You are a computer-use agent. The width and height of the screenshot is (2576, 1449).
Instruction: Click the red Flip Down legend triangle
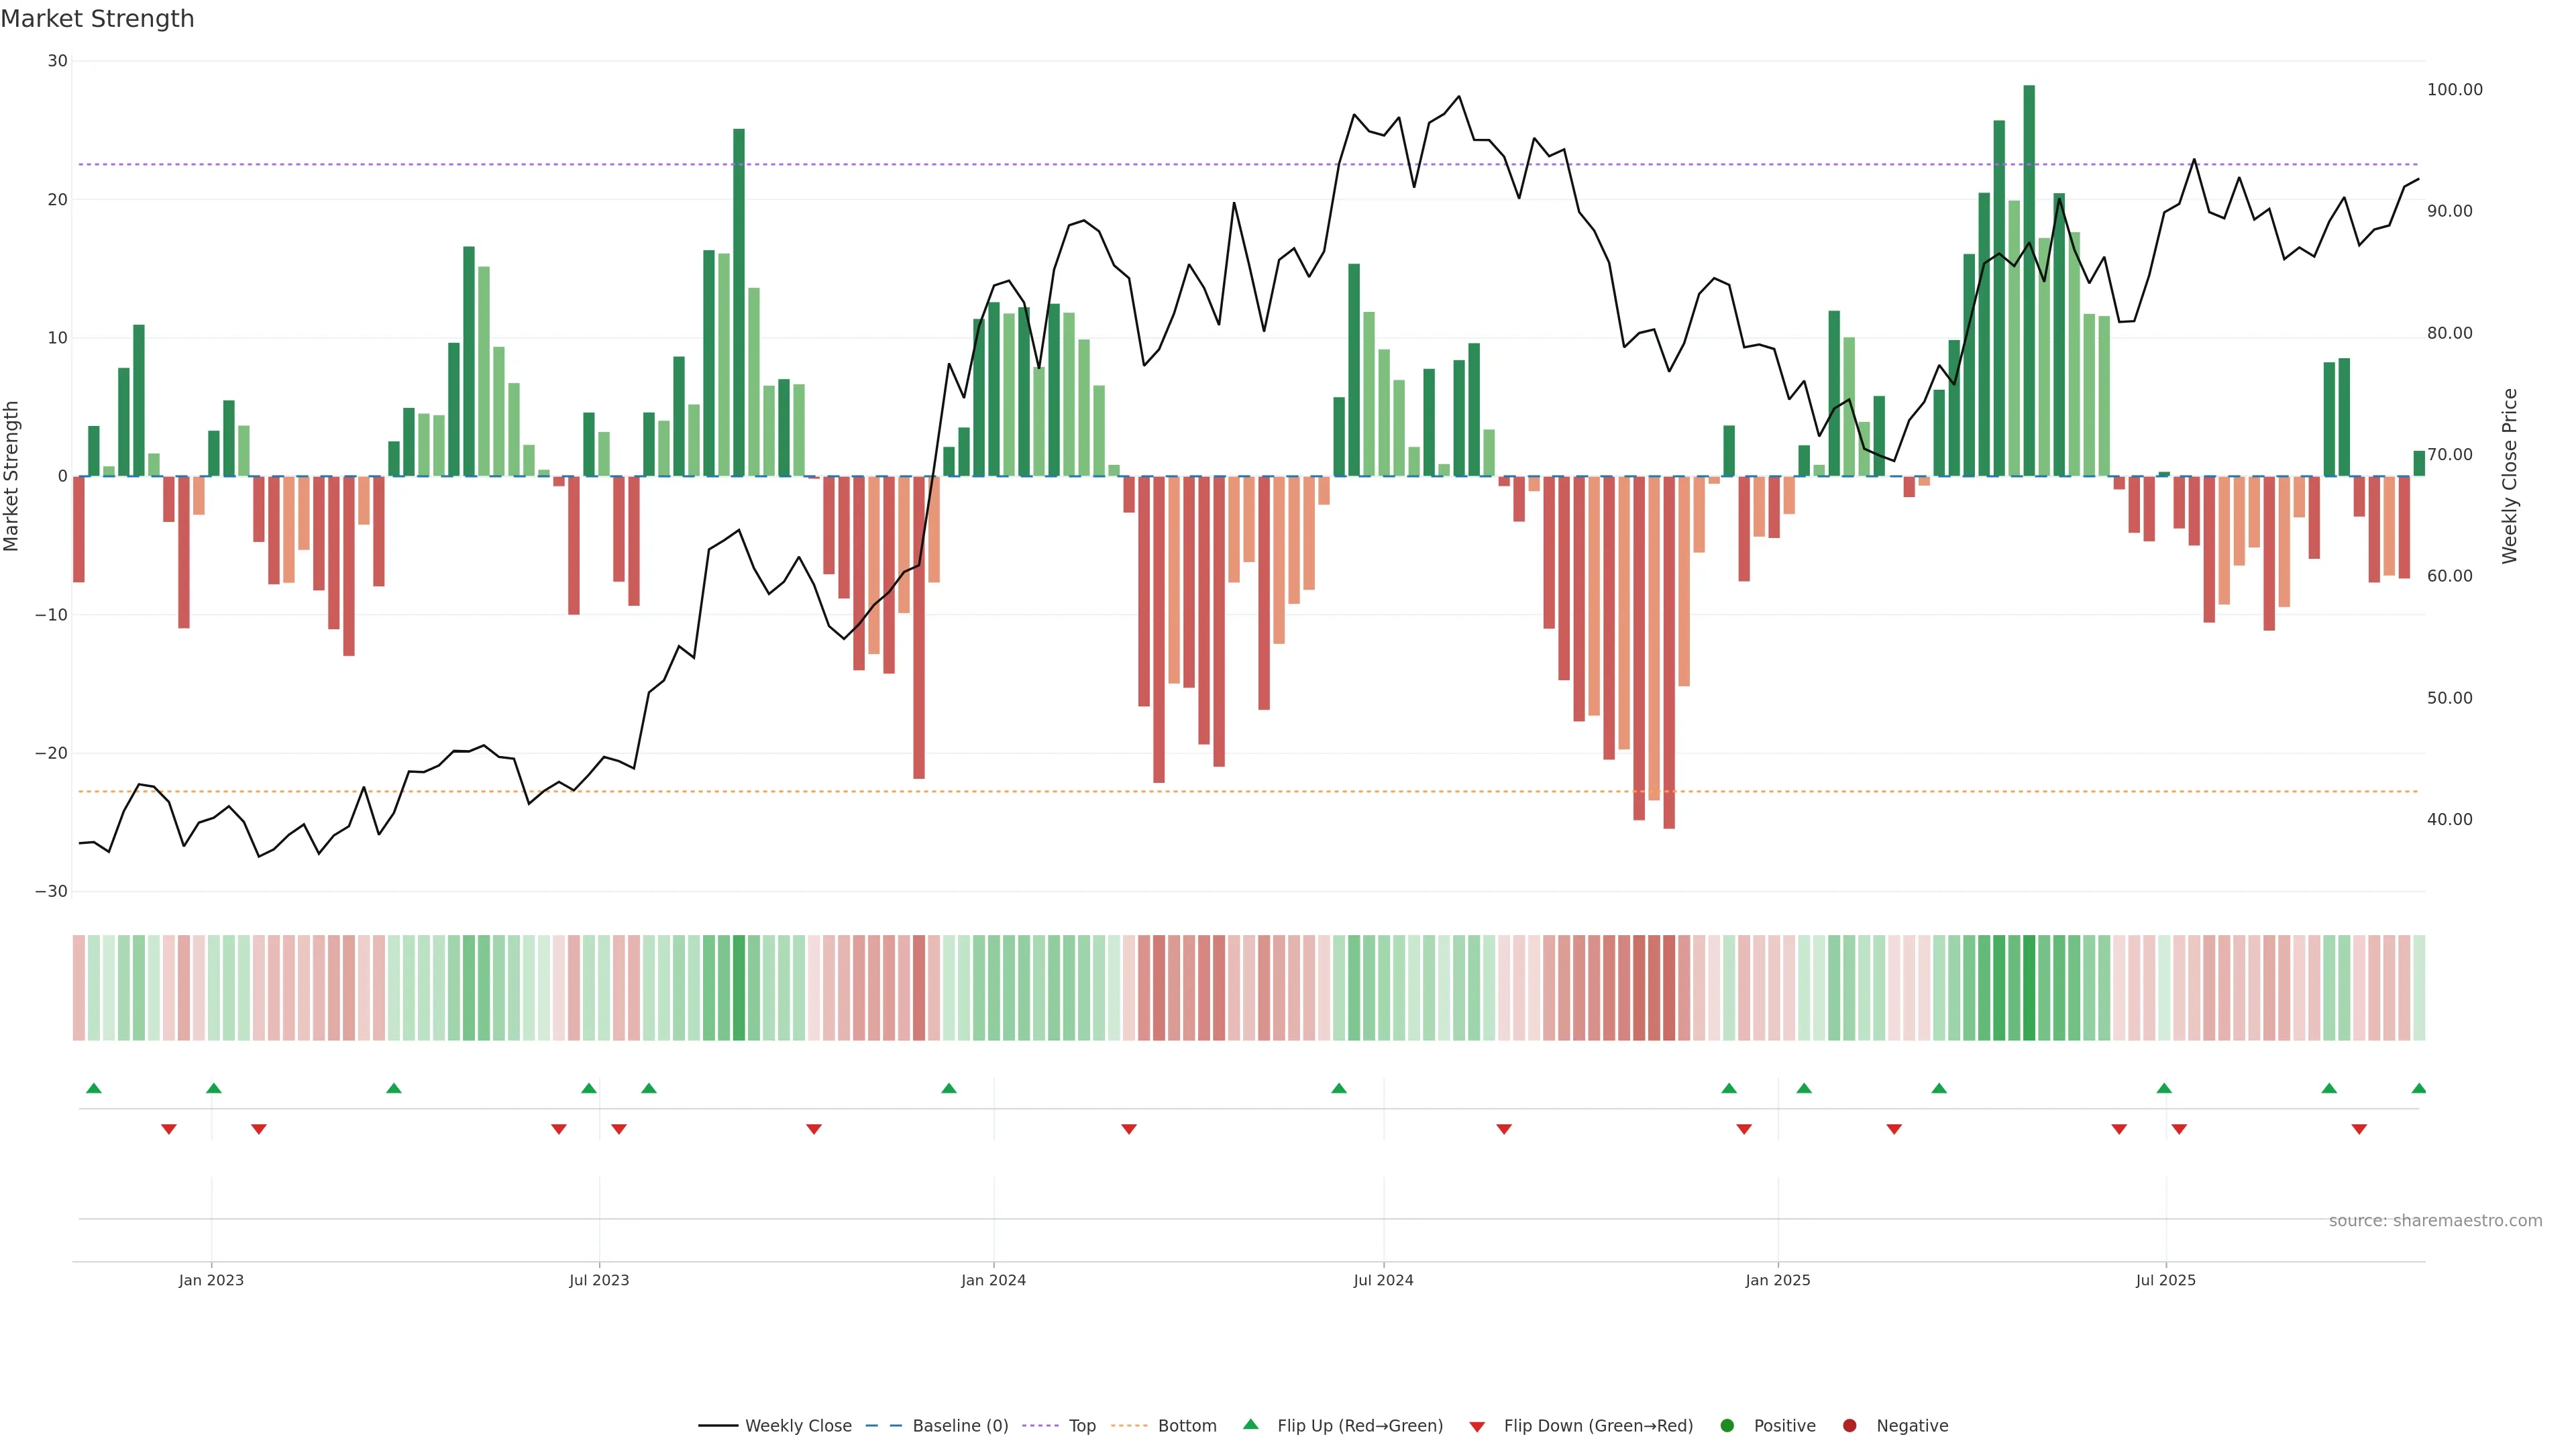[x=1477, y=1426]
